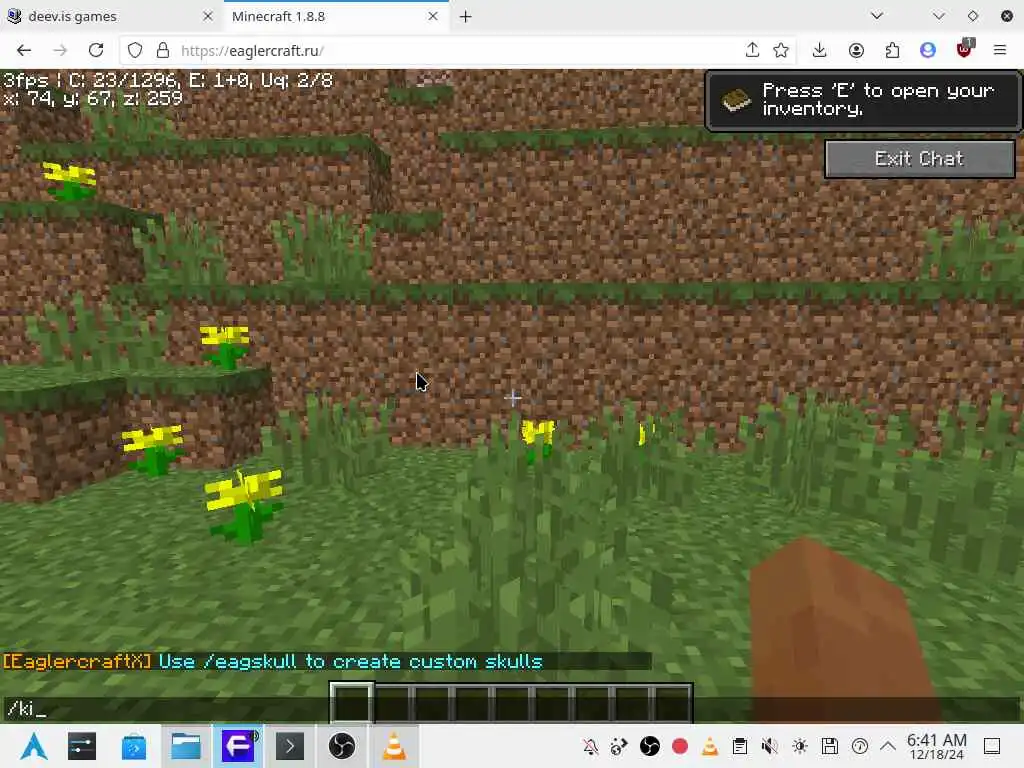The height and width of the screenshot is (768, 1024).
Task: Open the clipboard tray icon
Action: point(740,746)
